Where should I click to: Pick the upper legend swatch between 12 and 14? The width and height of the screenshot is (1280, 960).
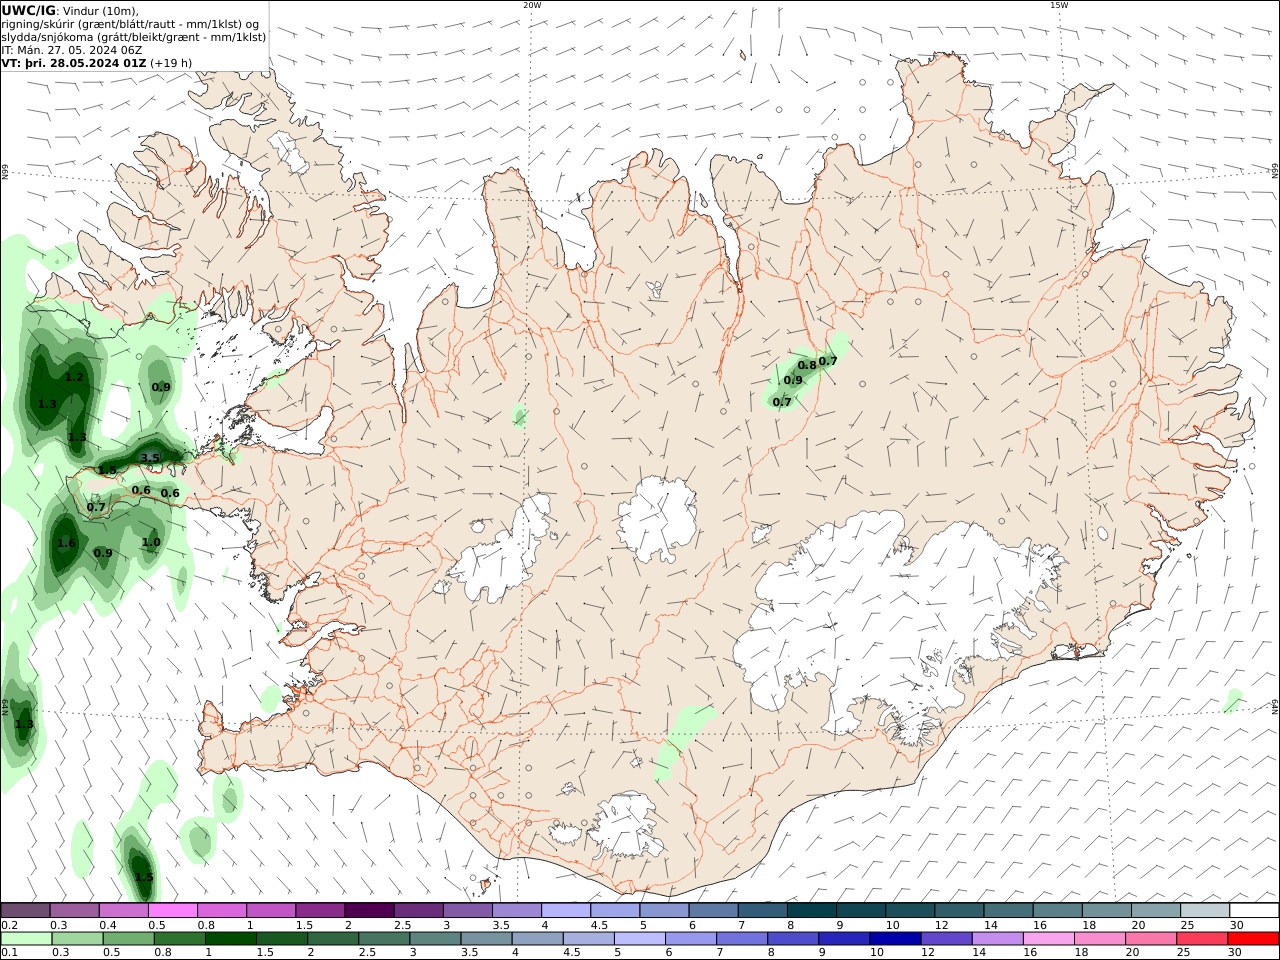click(959, 910)
